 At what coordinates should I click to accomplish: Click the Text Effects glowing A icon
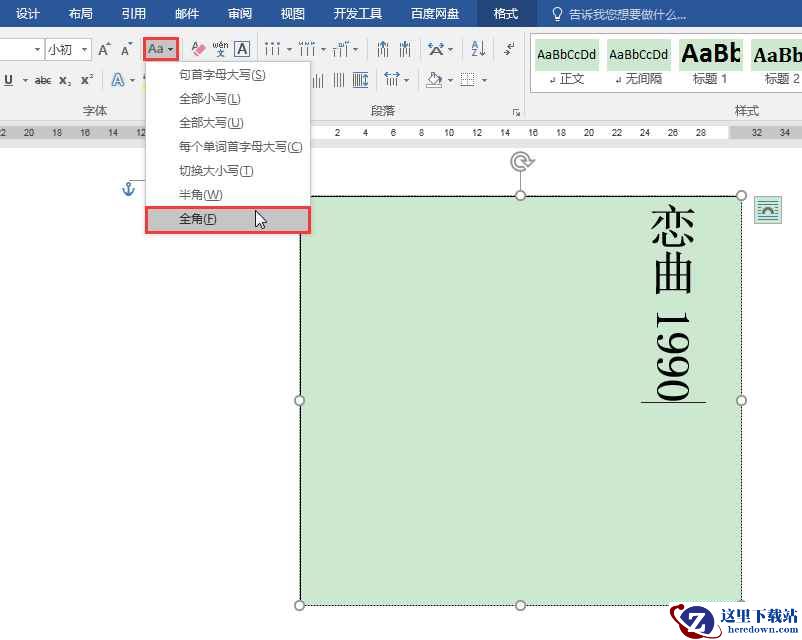[118, 80]
